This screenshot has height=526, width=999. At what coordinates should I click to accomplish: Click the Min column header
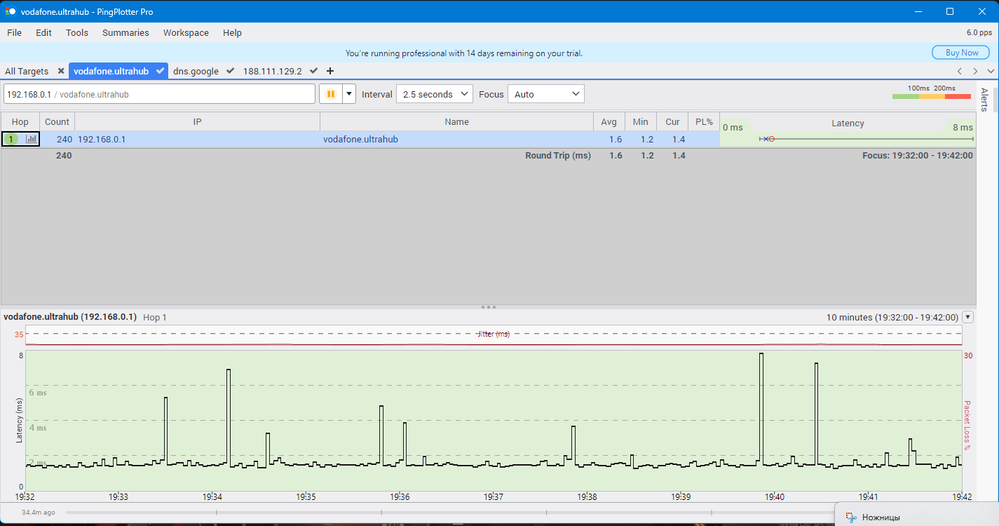click(x=640, y=122)
